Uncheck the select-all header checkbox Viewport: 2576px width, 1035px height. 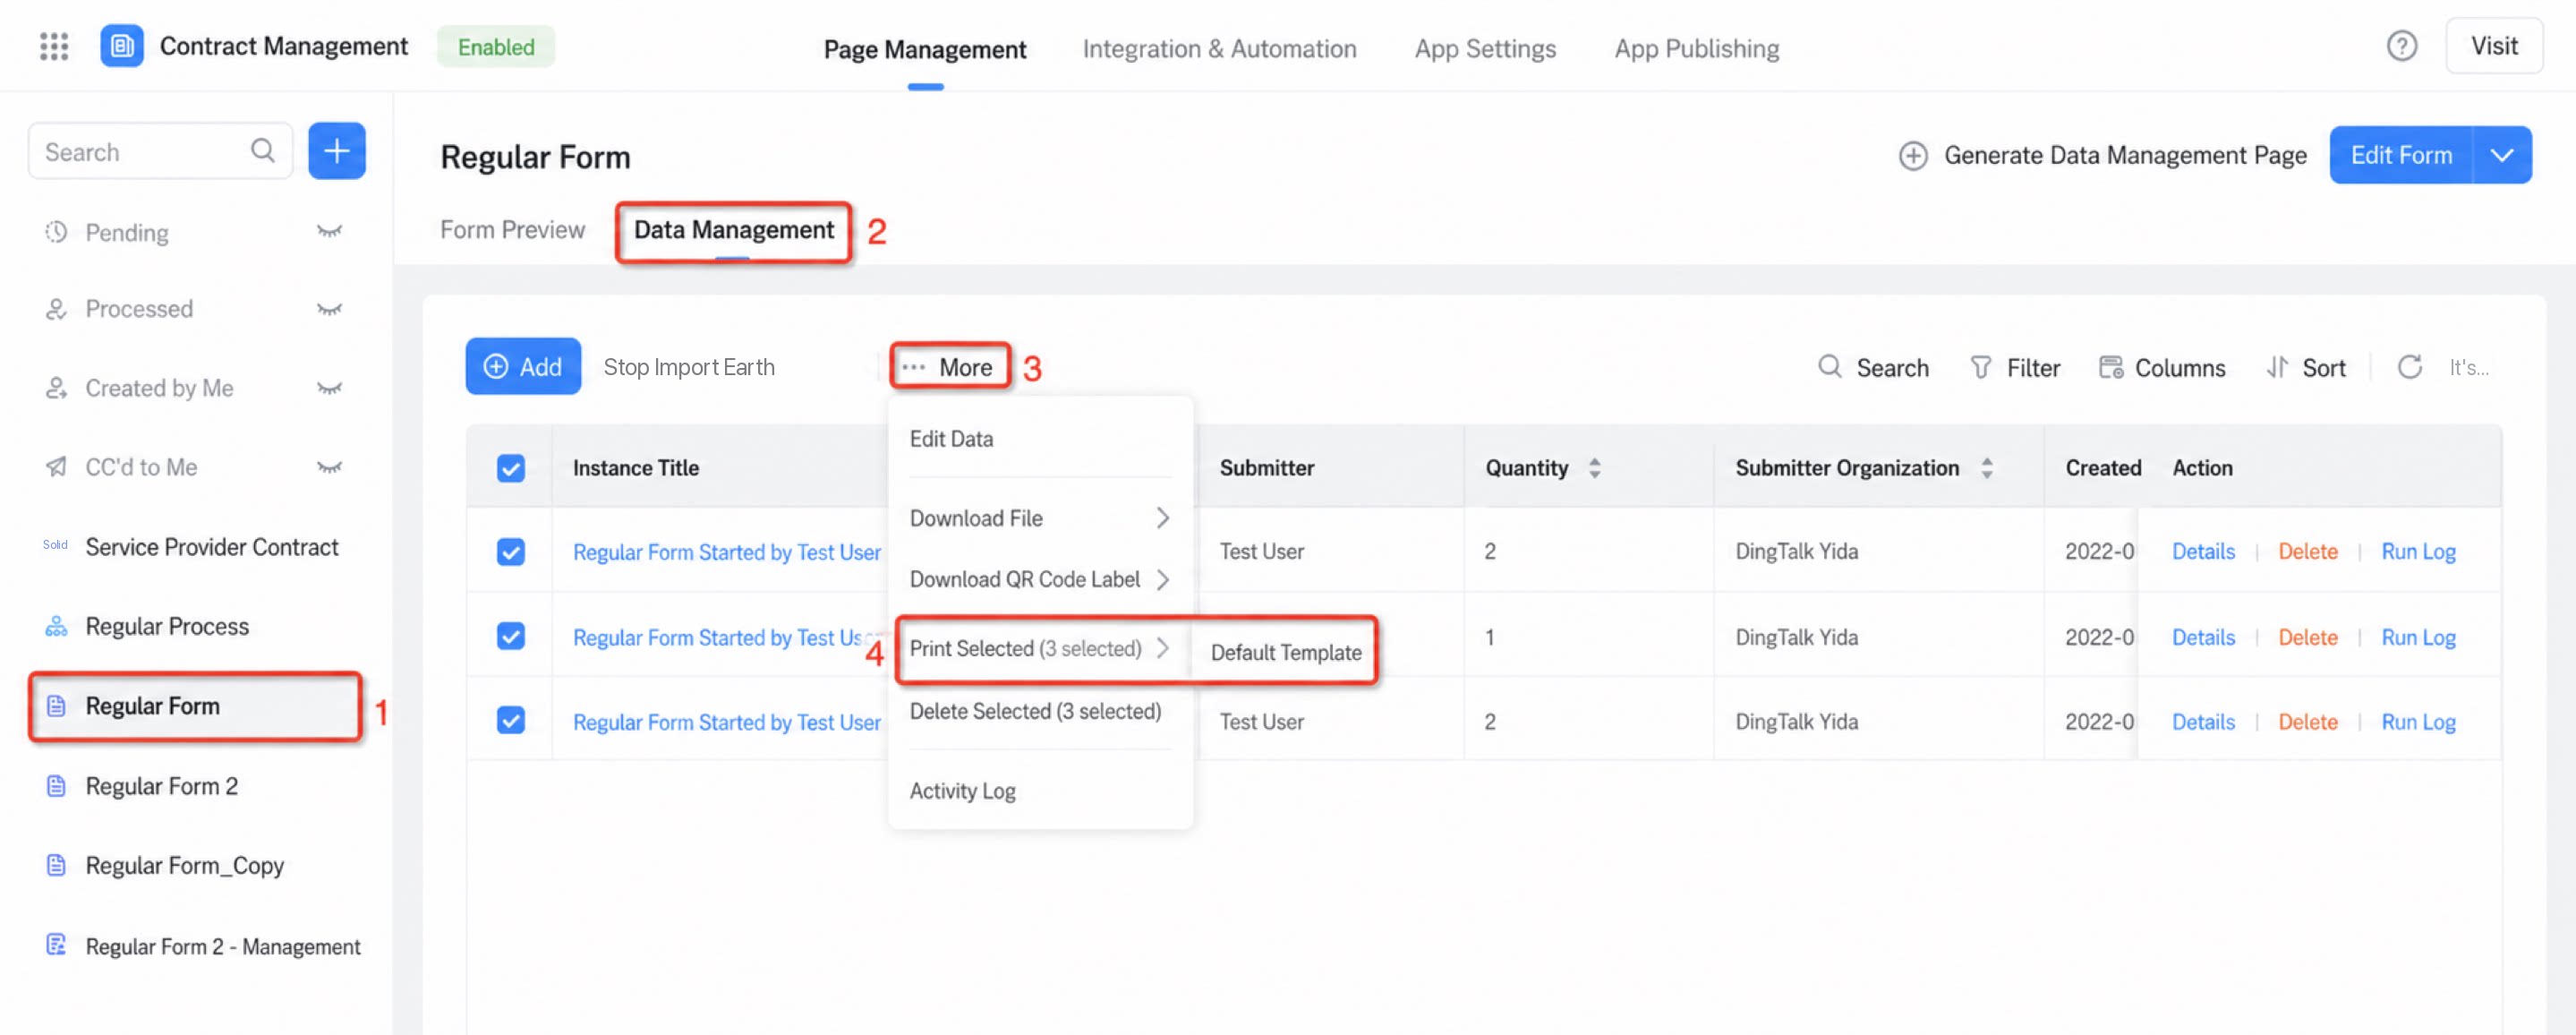(511, 468)
